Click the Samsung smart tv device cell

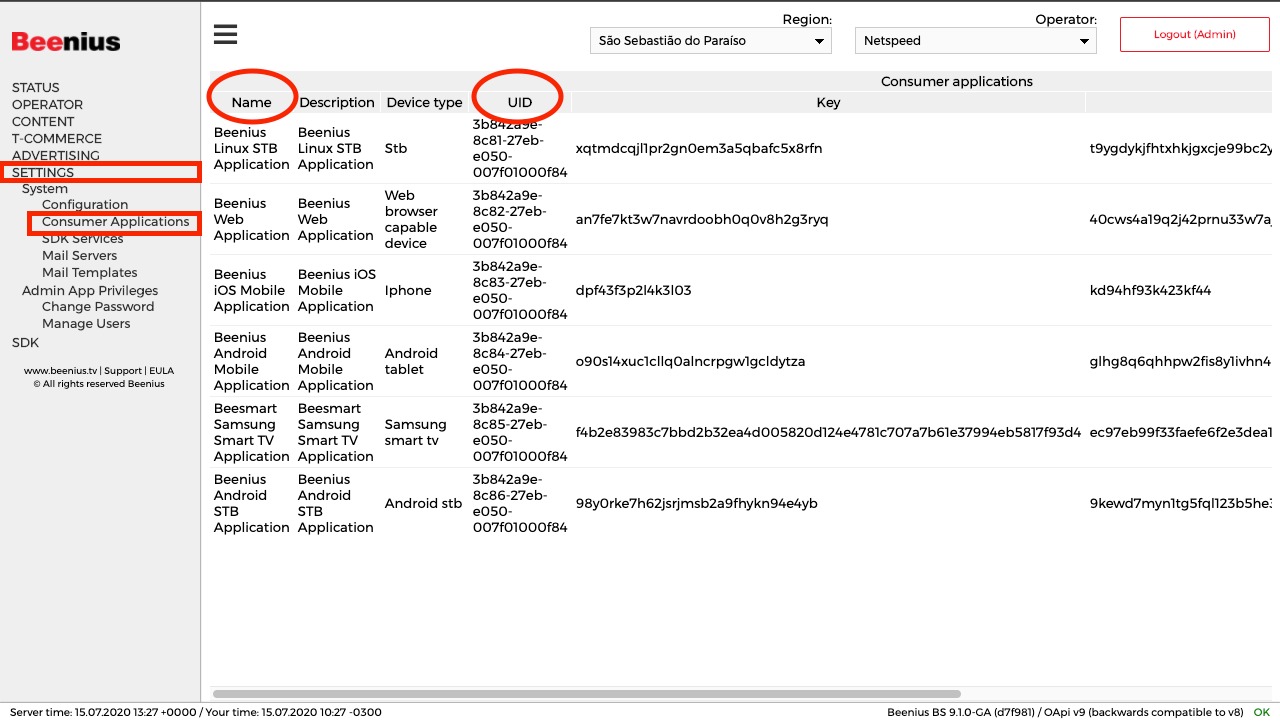pyautogui.click(x=415, y=433)
